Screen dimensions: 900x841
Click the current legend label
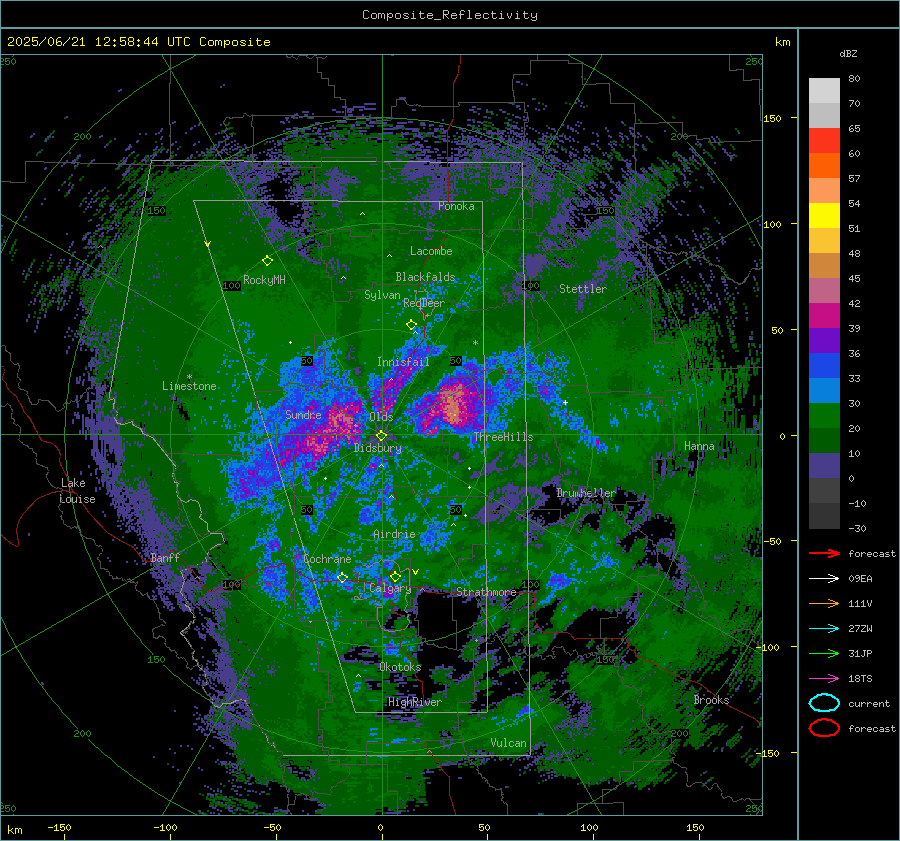tap(869, 703)
